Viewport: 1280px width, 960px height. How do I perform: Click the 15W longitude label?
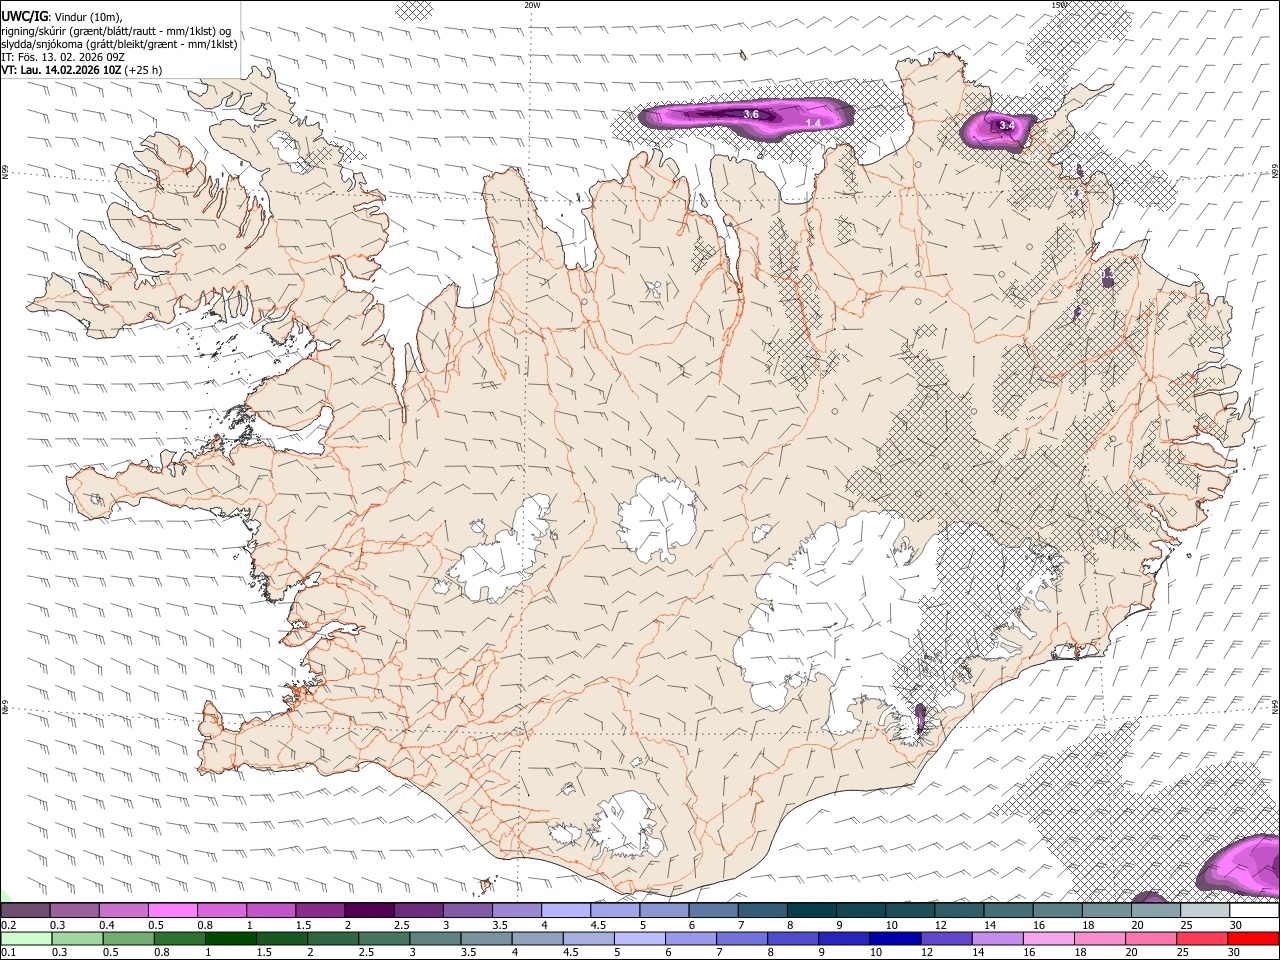coord(1060,5)
